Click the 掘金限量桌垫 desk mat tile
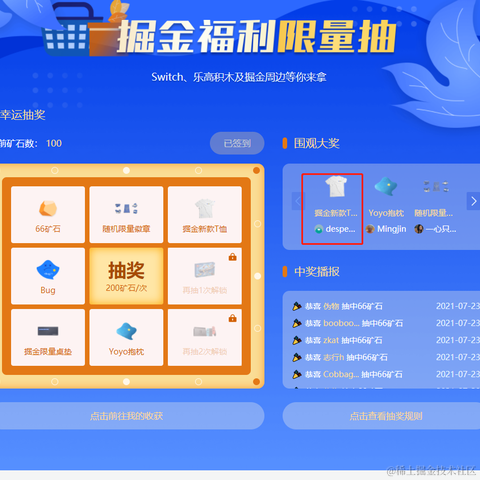This screenshot has width=480, height=480. point(48,337)
